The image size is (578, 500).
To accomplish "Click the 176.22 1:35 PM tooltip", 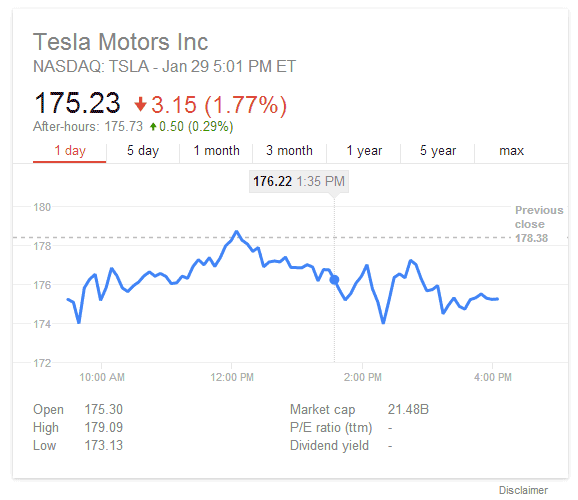I will pos(299,181).
